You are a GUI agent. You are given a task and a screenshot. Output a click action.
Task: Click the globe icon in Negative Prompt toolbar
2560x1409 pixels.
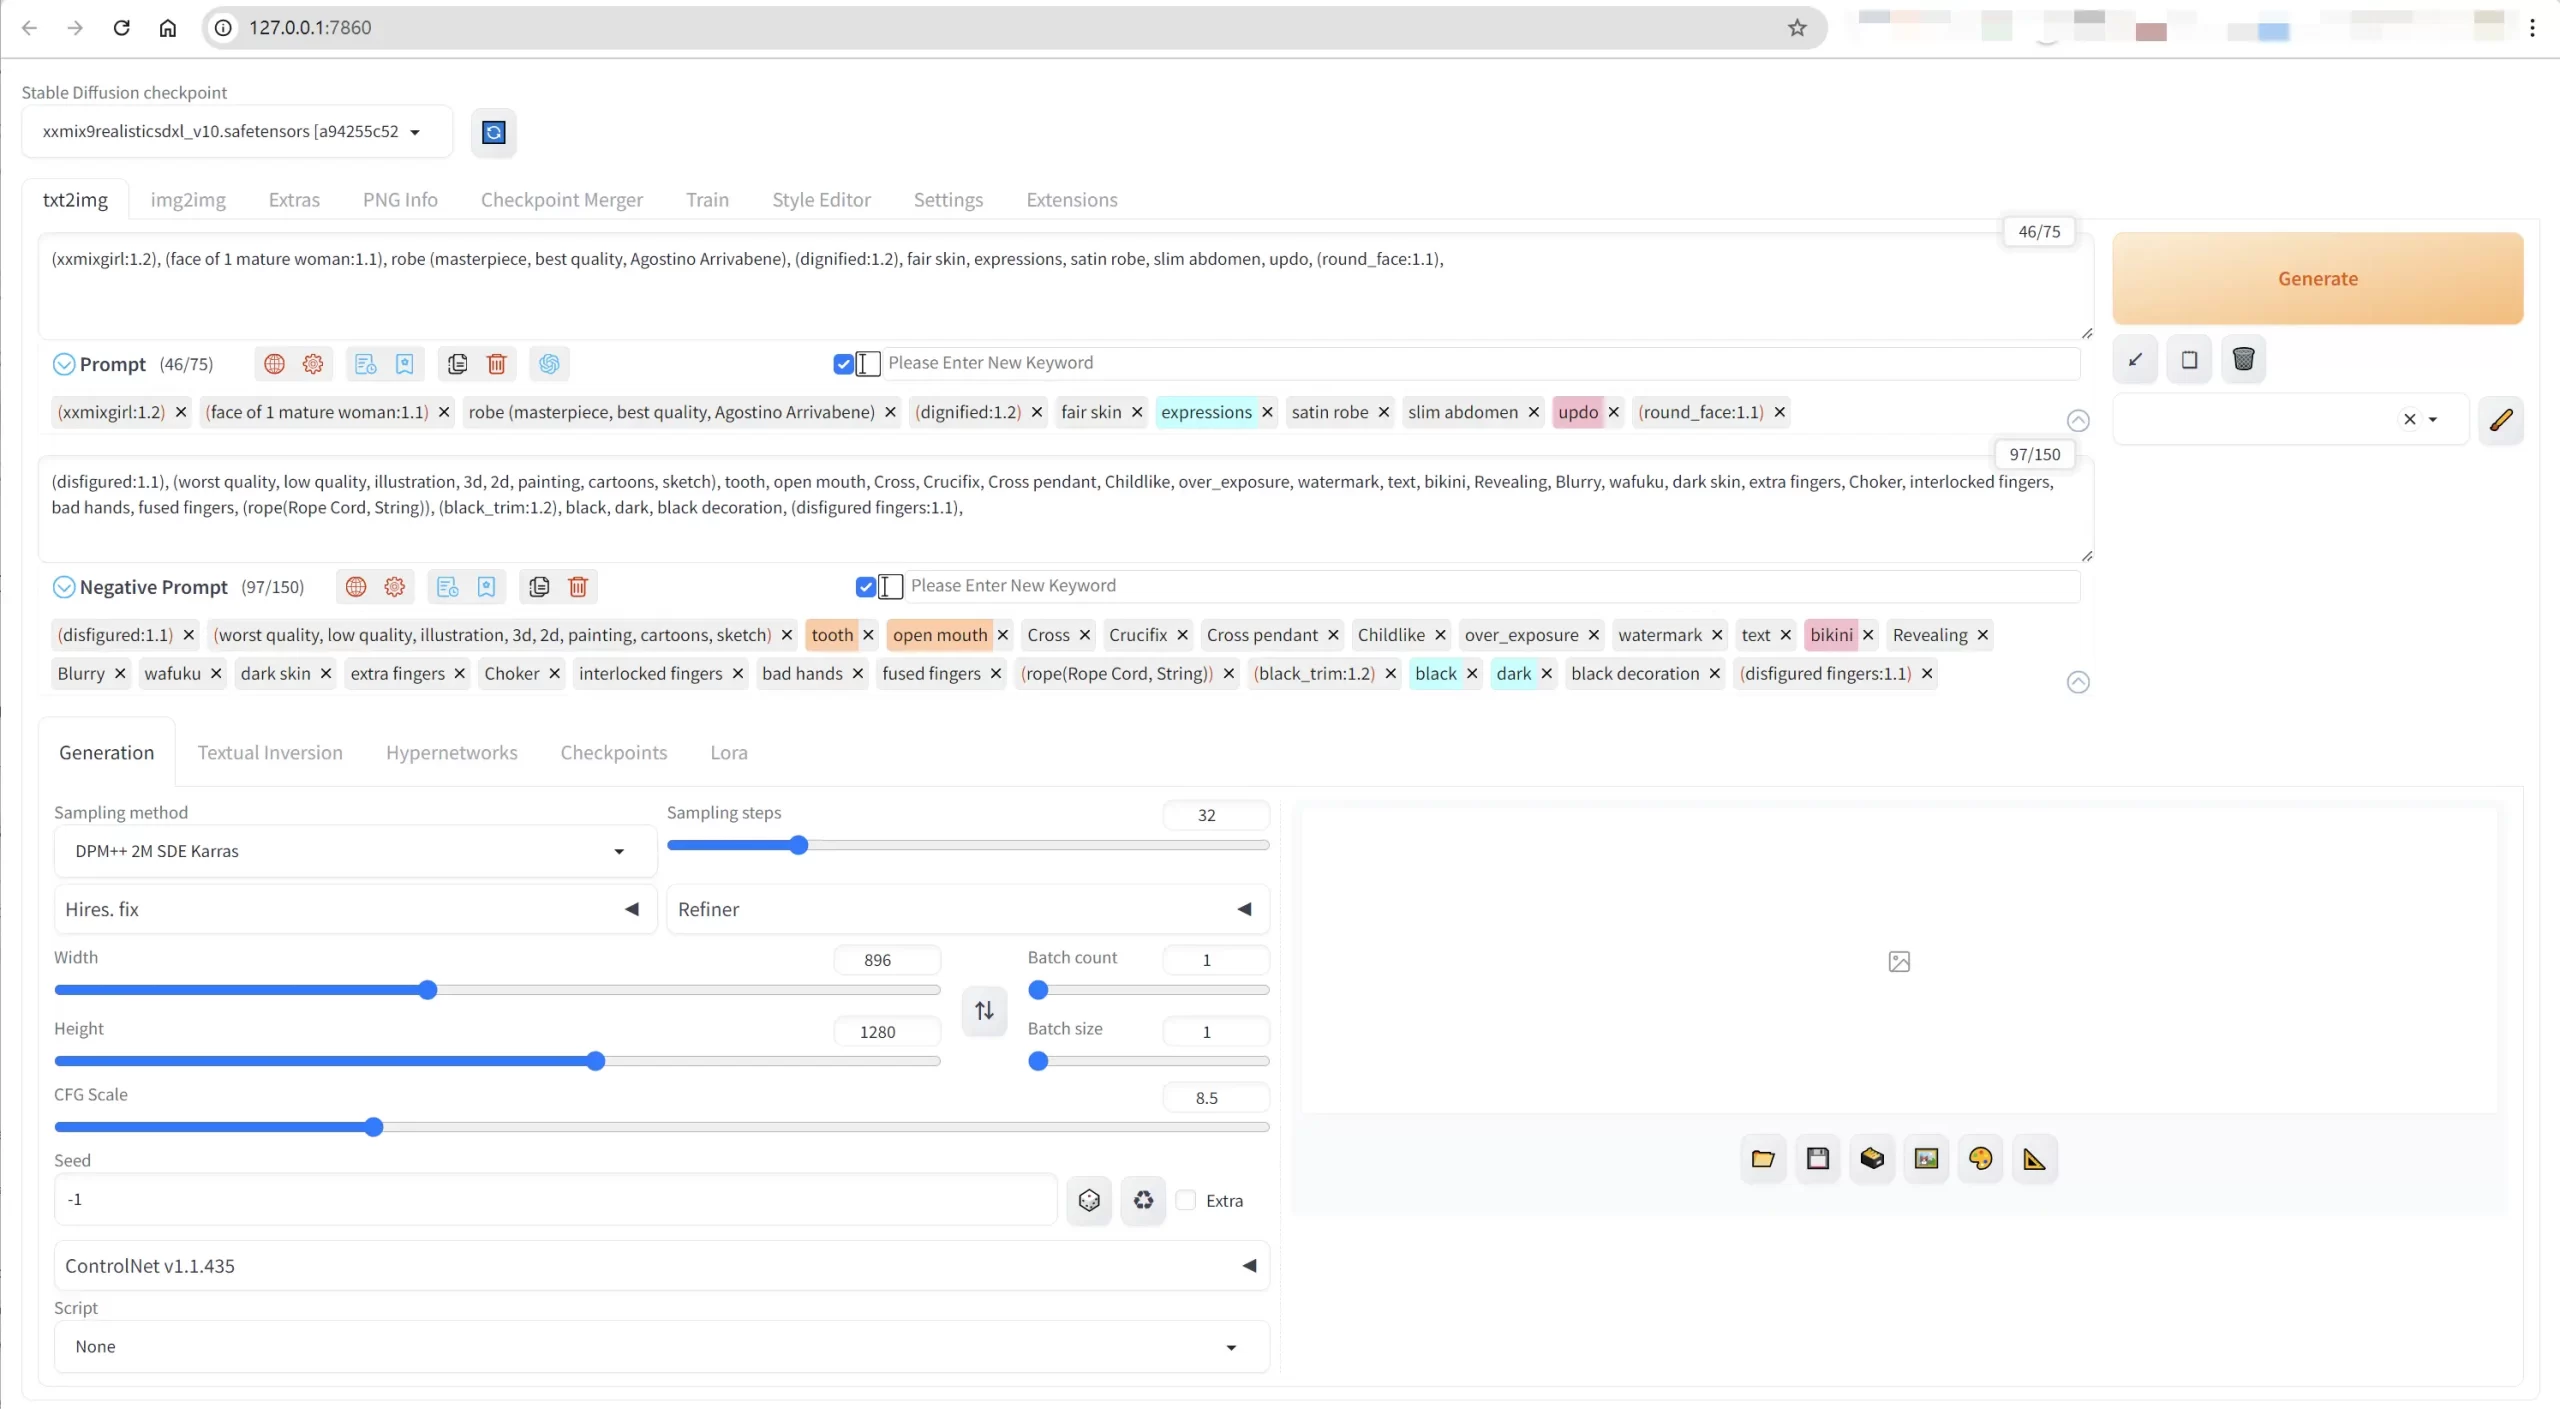click(x=356, y=587)
